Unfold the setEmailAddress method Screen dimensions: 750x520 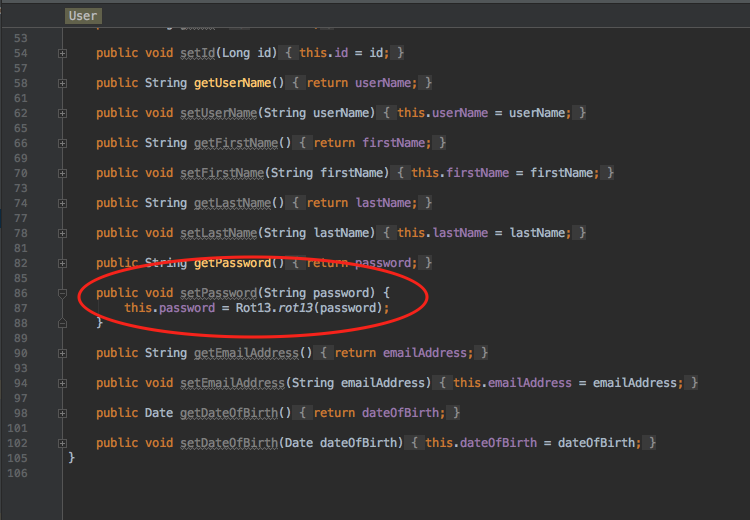pos(62,383)
